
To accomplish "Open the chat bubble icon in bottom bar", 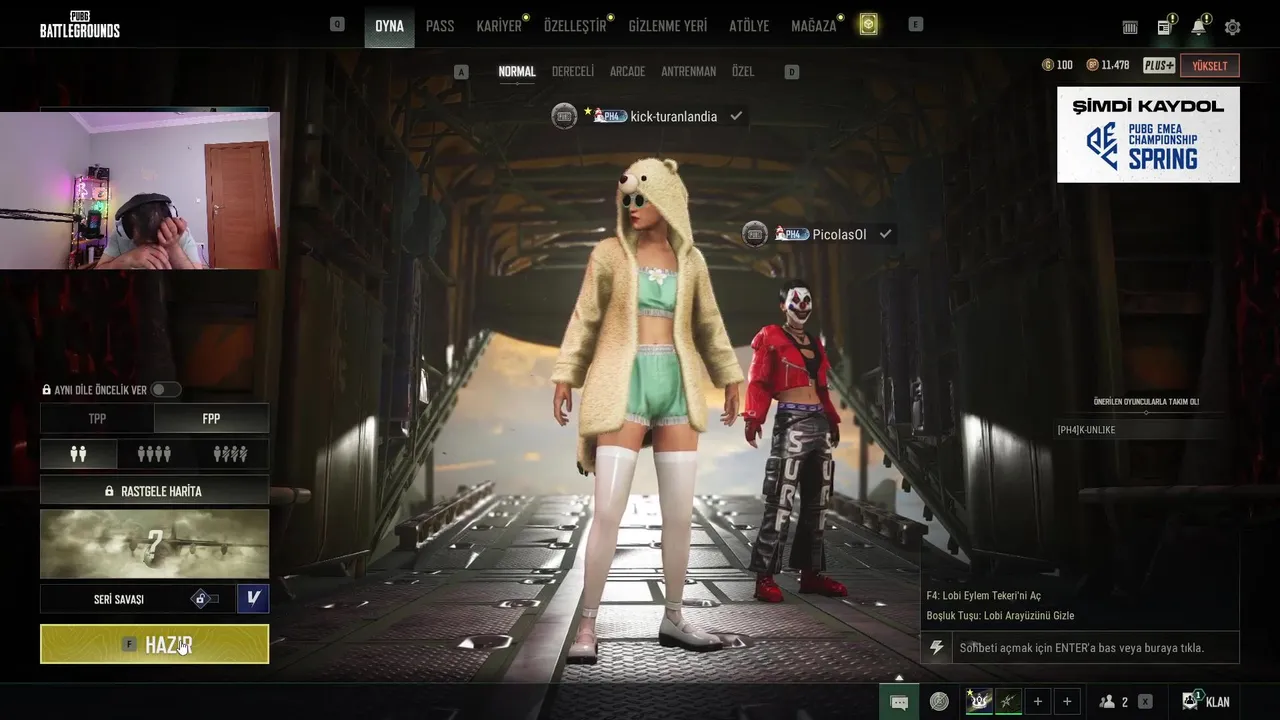I will pos(899,702).
